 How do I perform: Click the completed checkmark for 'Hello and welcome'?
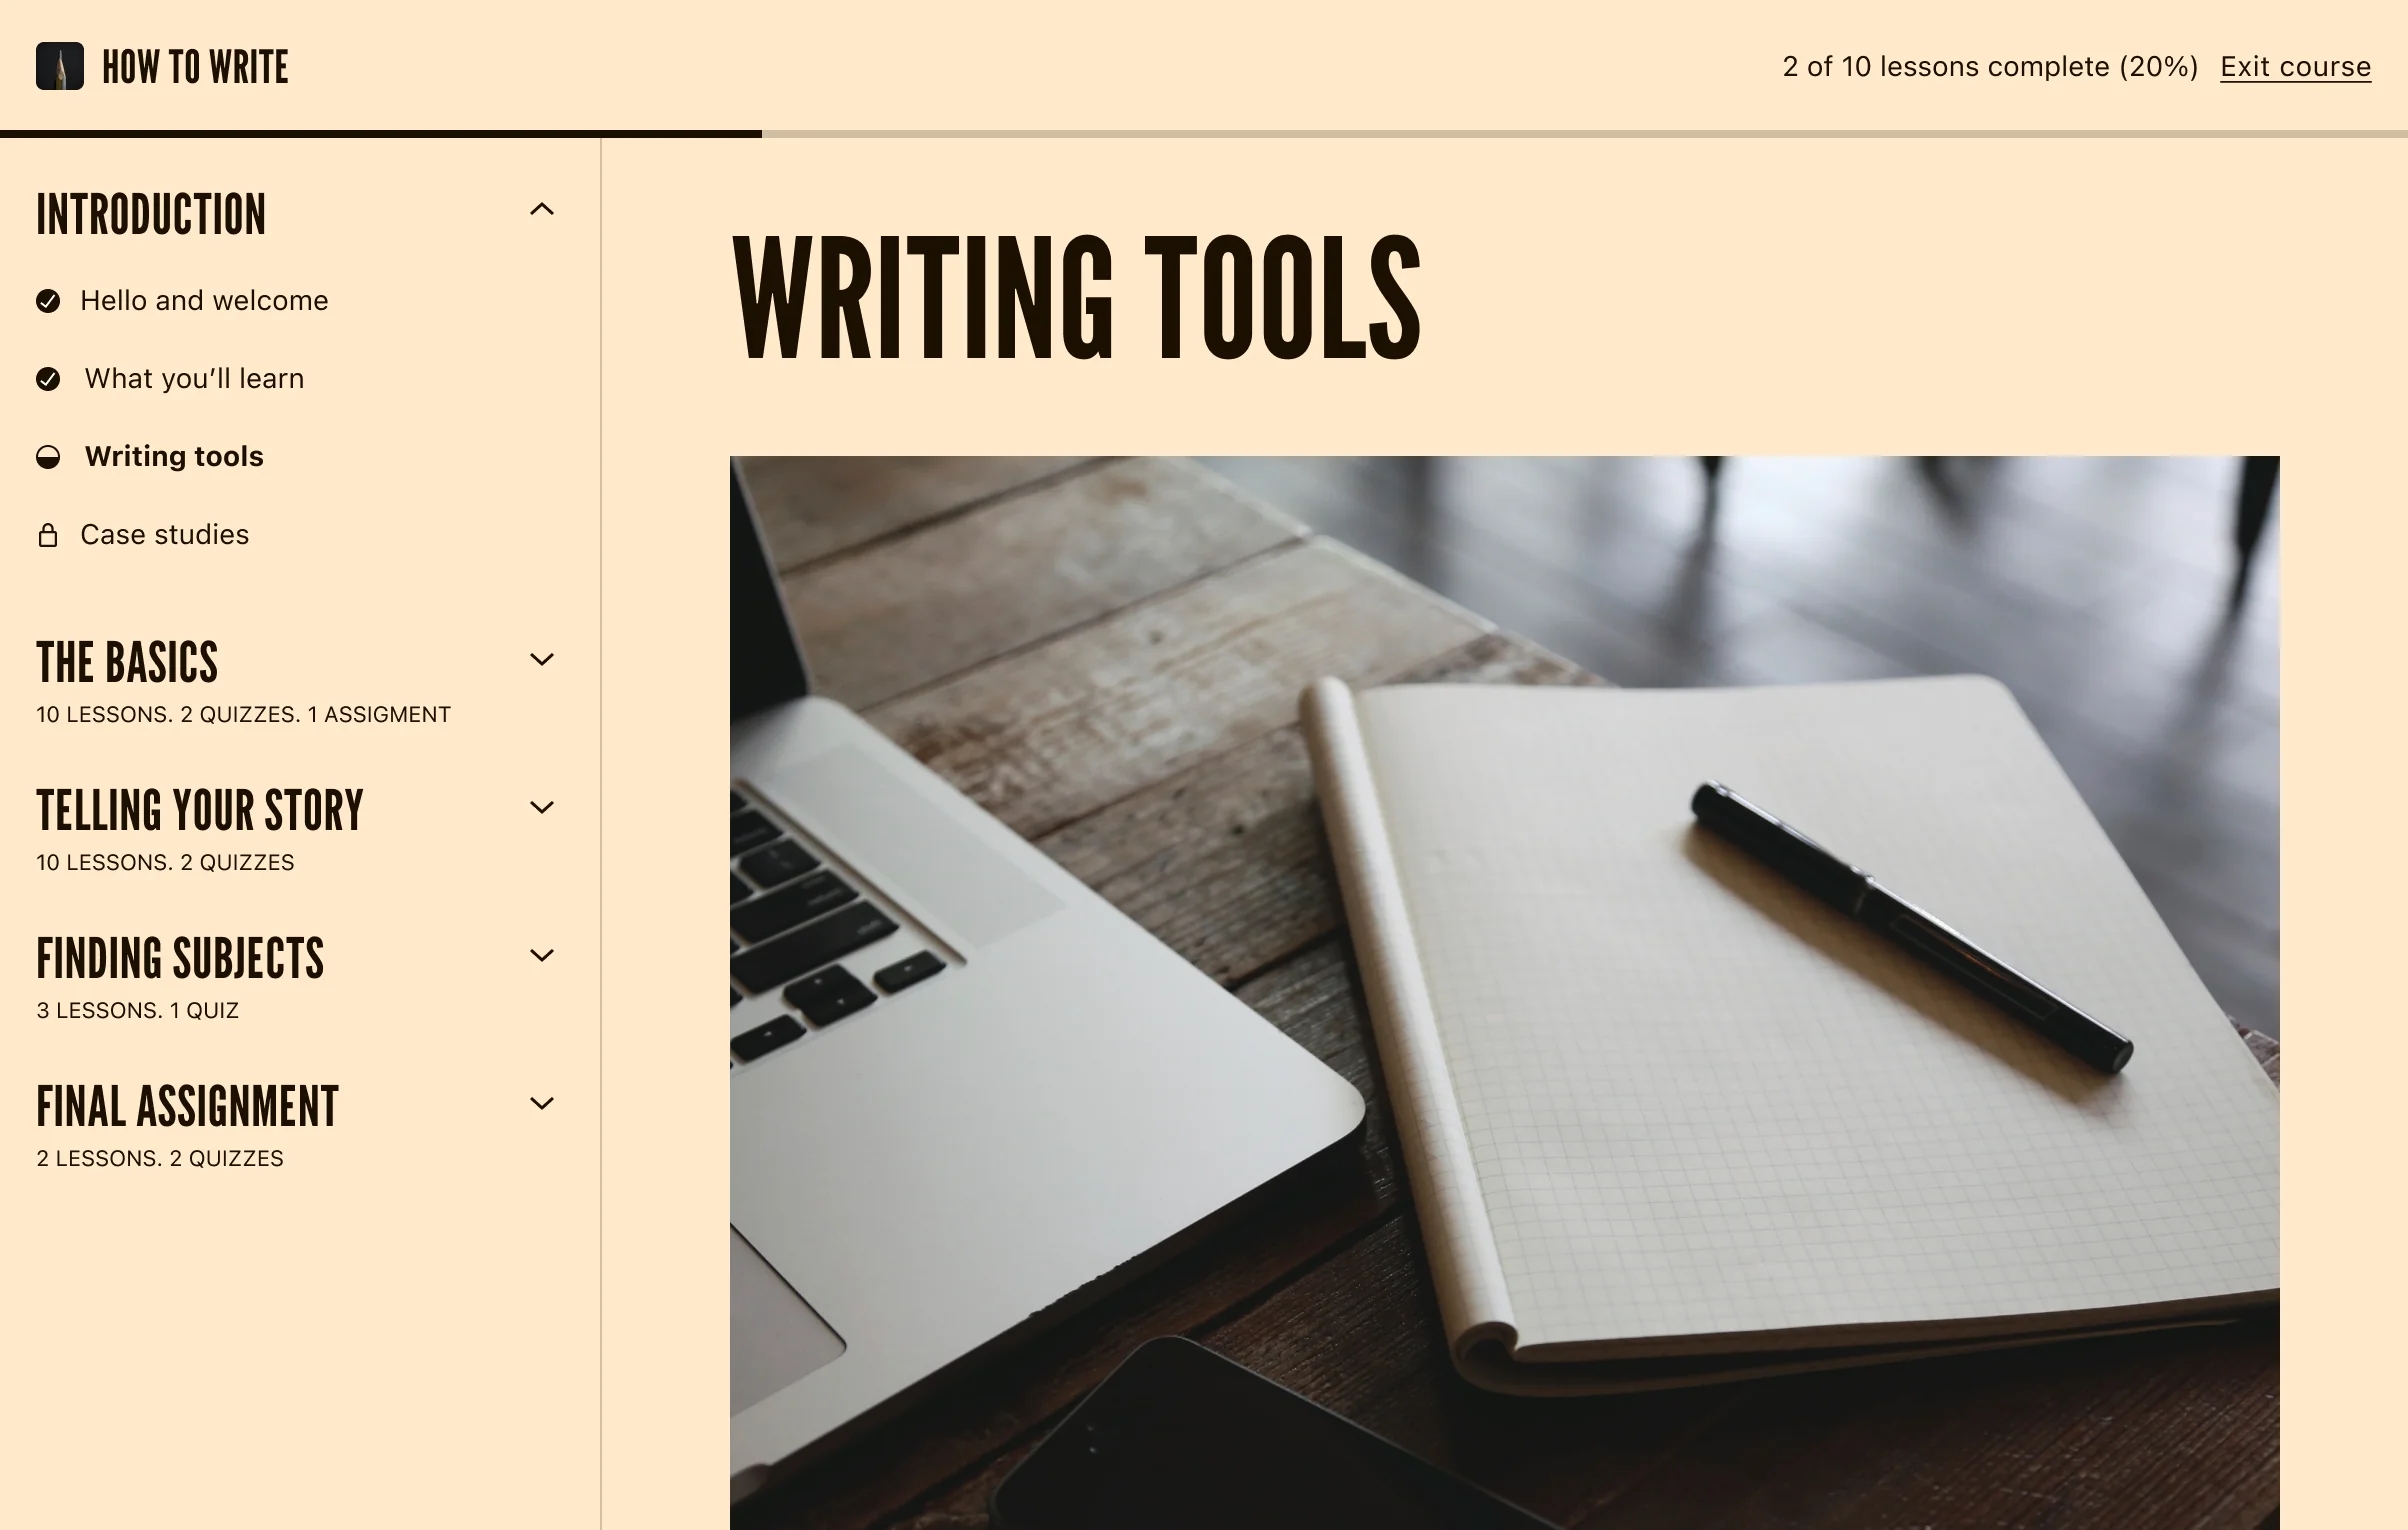pyautogui.click(x=47, y=298)
